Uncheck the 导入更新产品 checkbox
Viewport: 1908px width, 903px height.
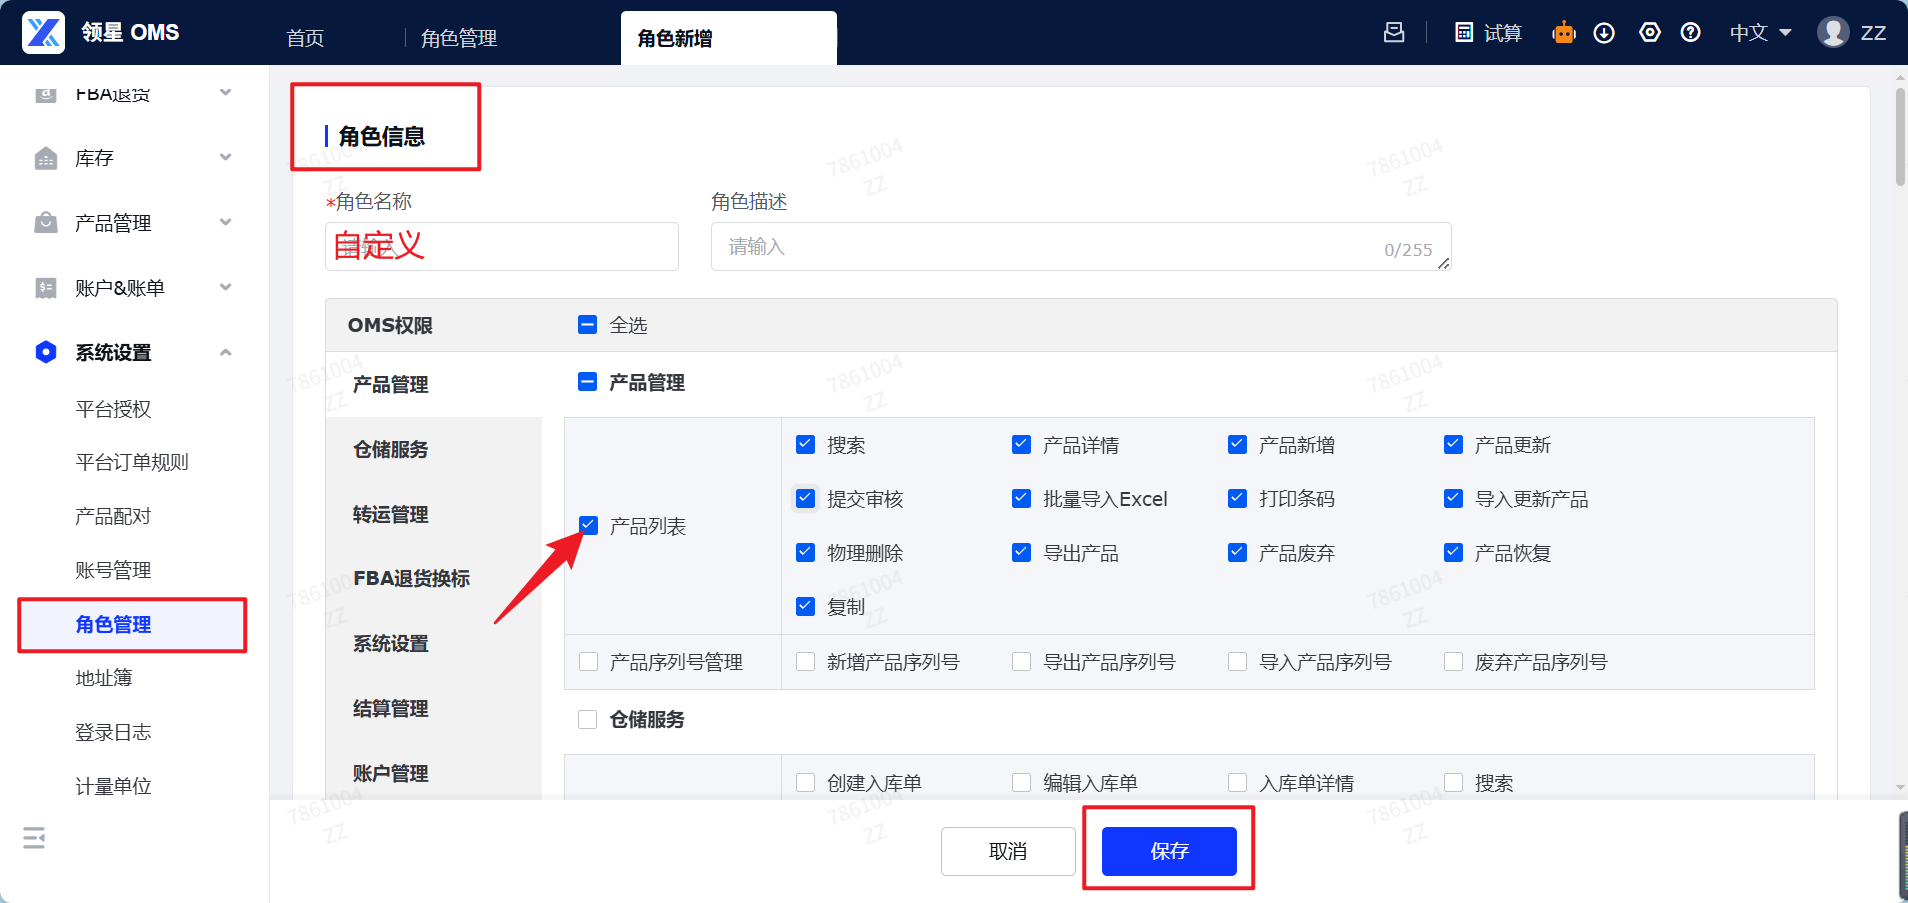1453,498
